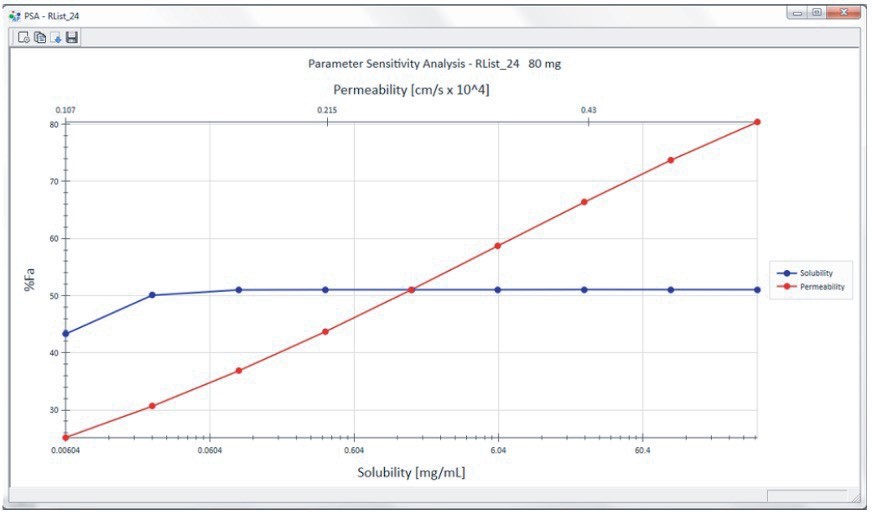
Task: Click the export with blue arrow icon
Action: pos(56,37)
